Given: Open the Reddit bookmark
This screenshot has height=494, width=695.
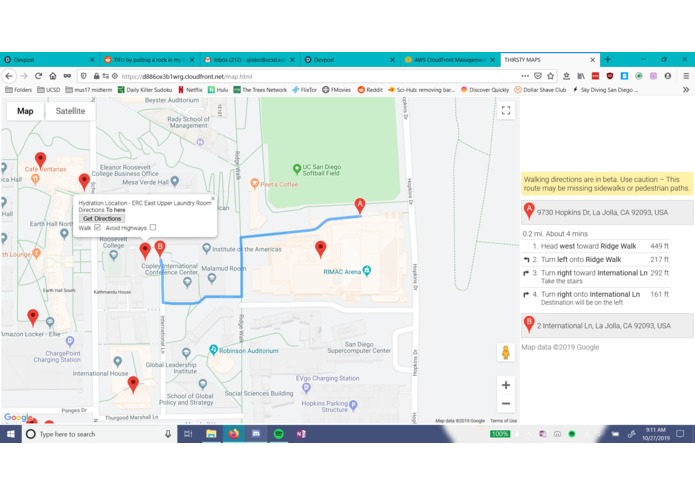Looking at the screenshot, I should (370, 89).
